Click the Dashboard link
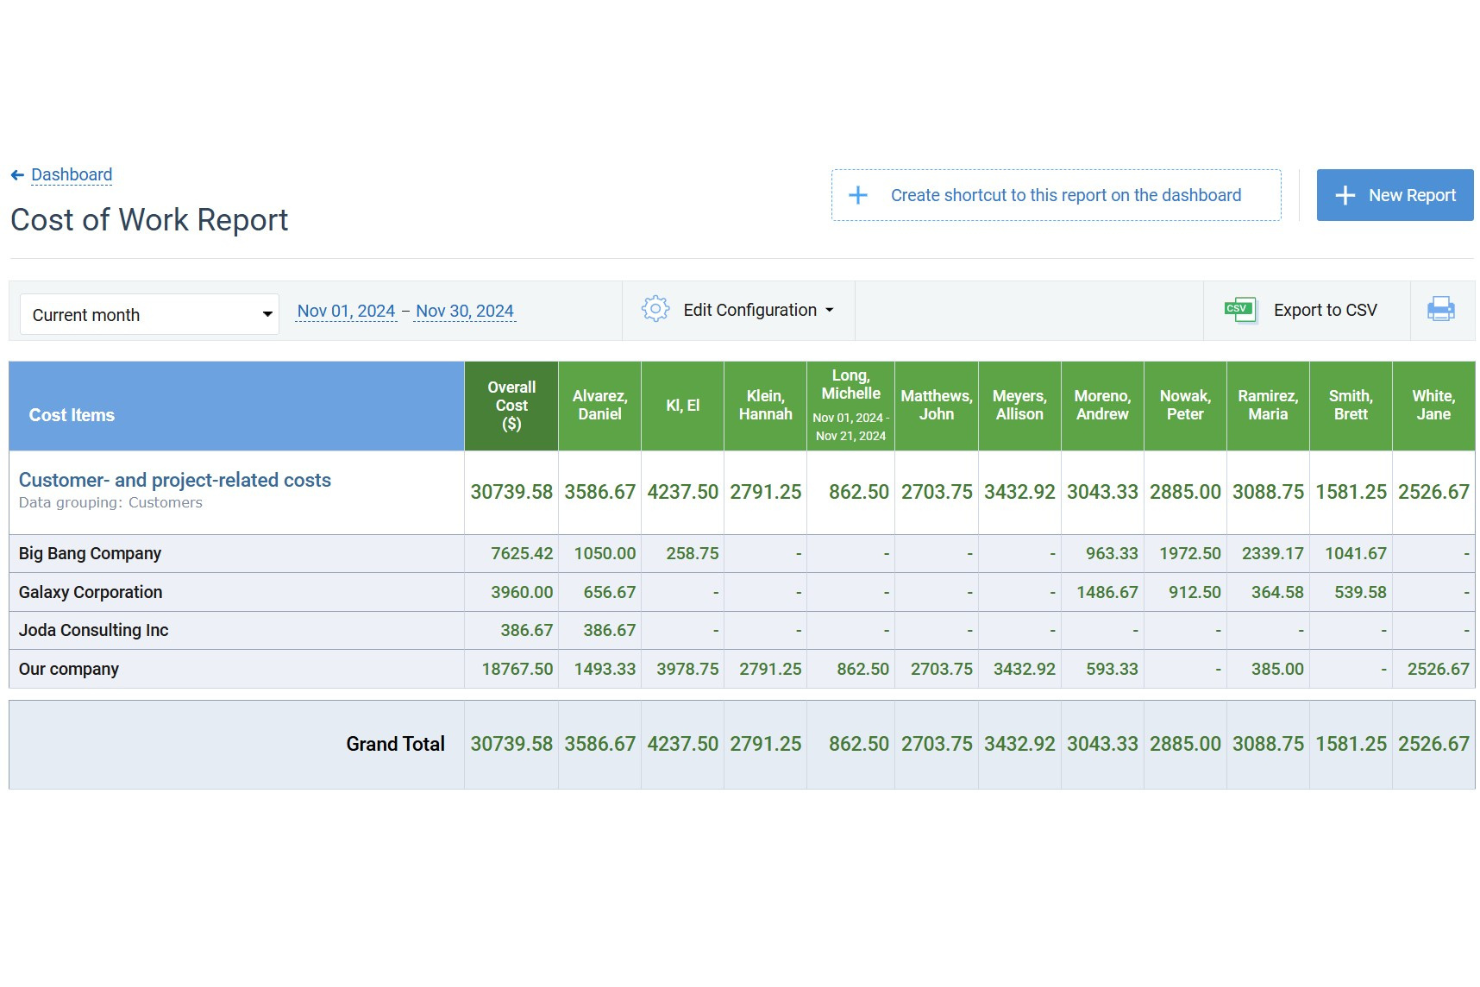 pos(71,174)
